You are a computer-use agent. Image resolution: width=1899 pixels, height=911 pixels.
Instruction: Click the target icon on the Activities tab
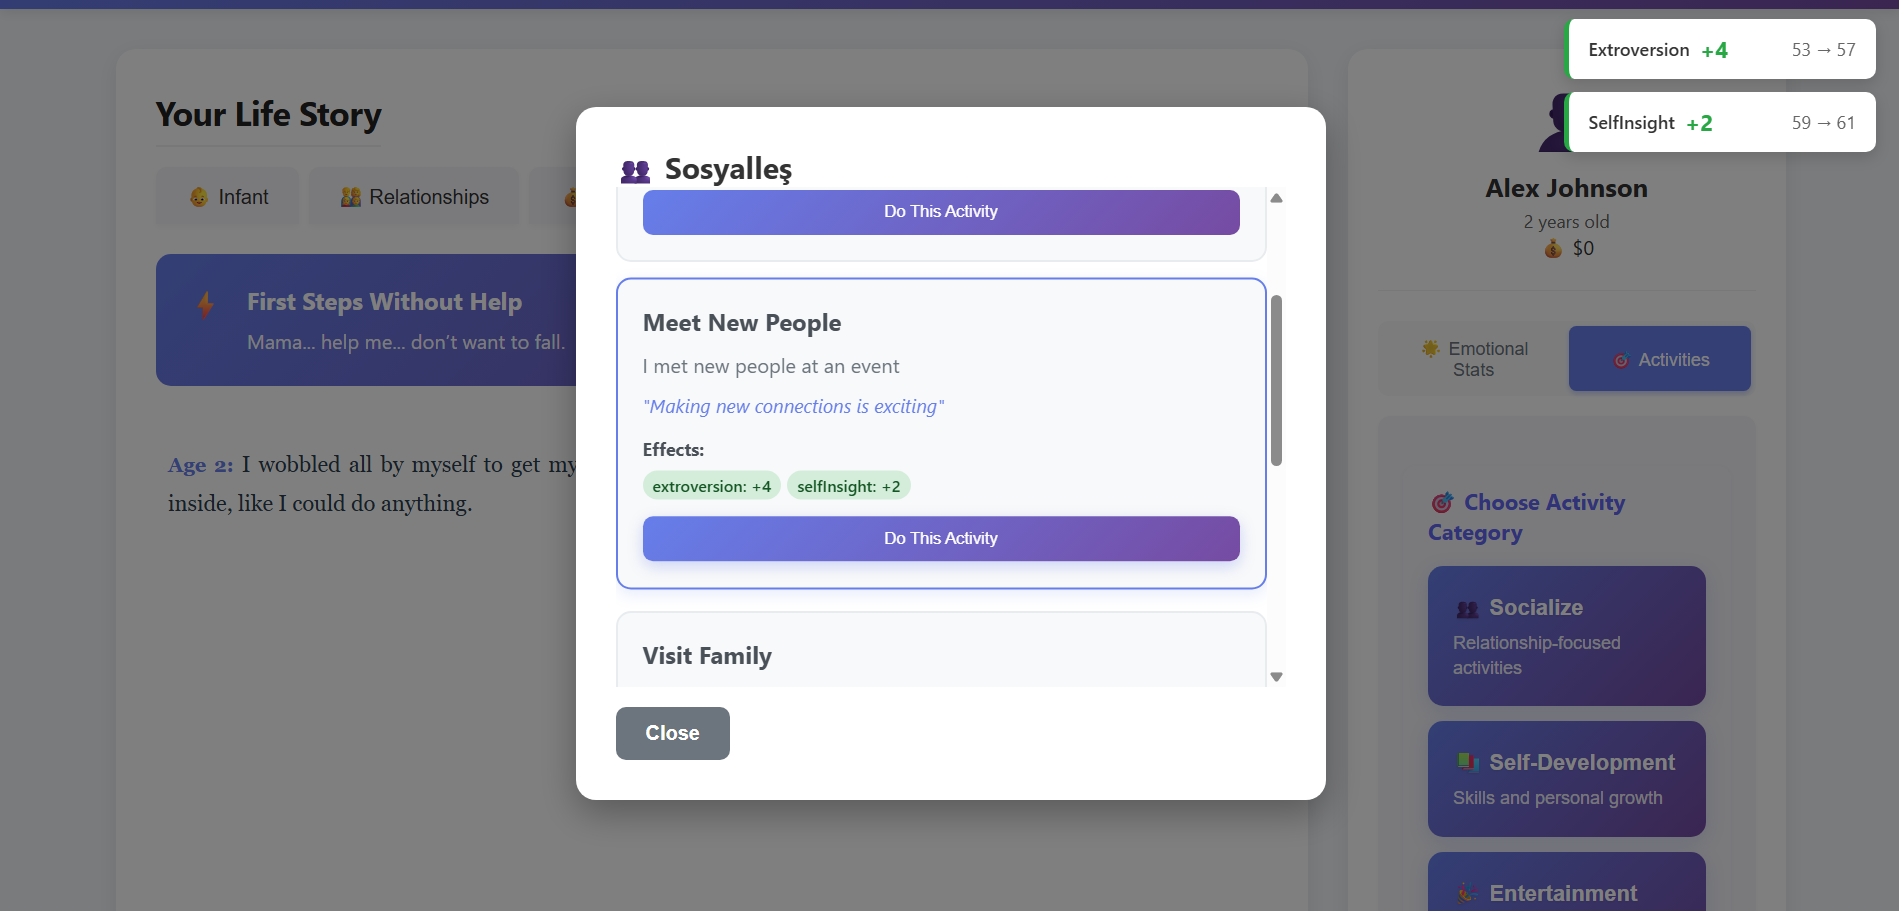1621,361
